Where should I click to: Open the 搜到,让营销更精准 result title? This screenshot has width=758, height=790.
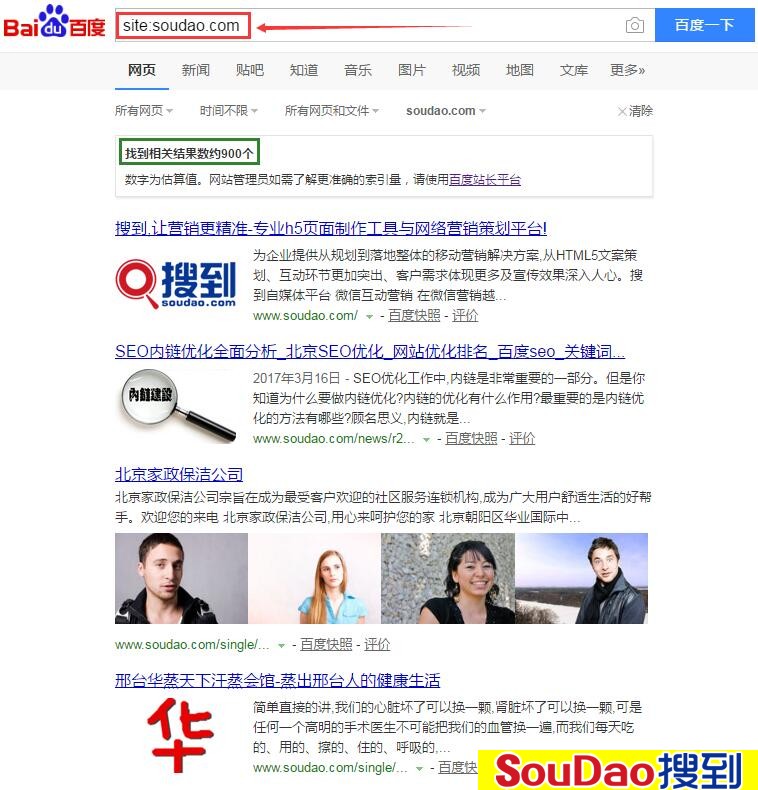331,228
